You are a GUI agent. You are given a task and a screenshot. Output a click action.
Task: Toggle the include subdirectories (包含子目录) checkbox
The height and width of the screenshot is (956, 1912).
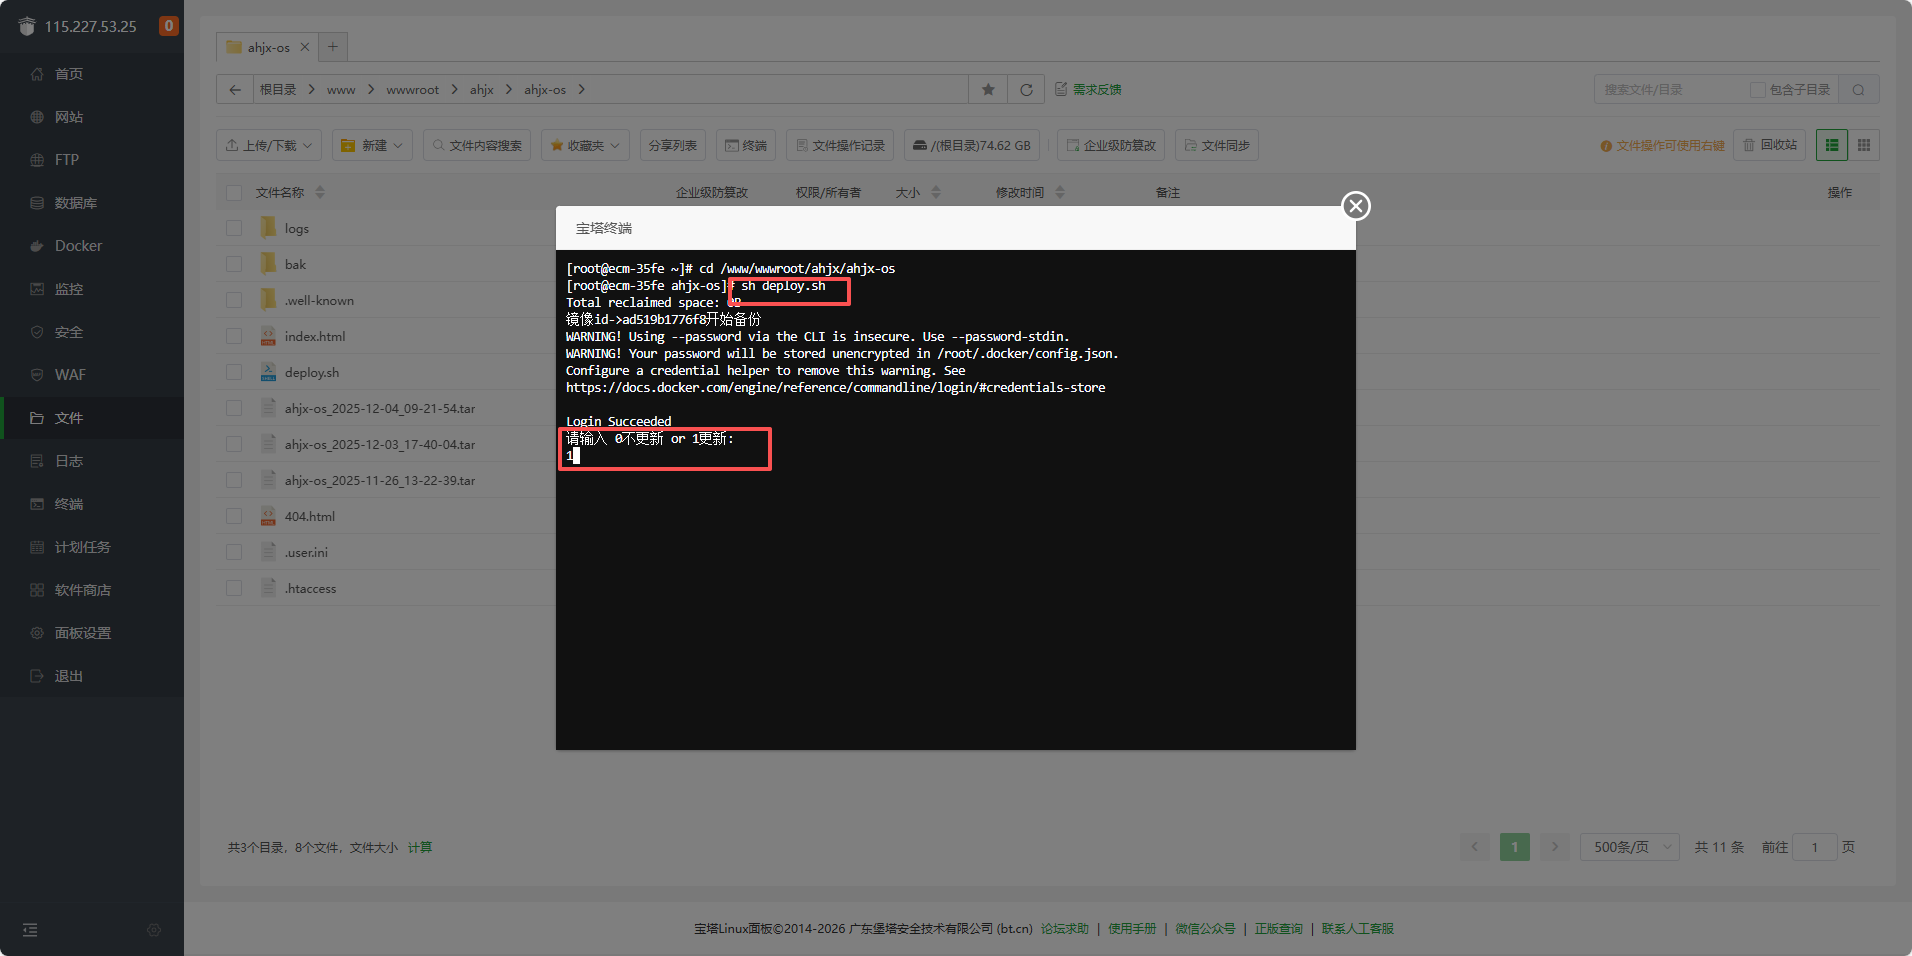[1757, 90]
